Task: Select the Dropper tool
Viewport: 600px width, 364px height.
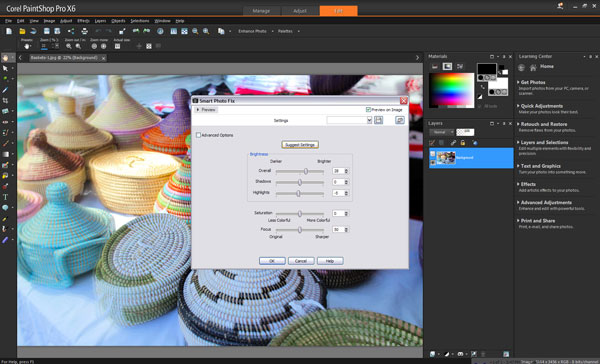Action: tap(5, 90)
